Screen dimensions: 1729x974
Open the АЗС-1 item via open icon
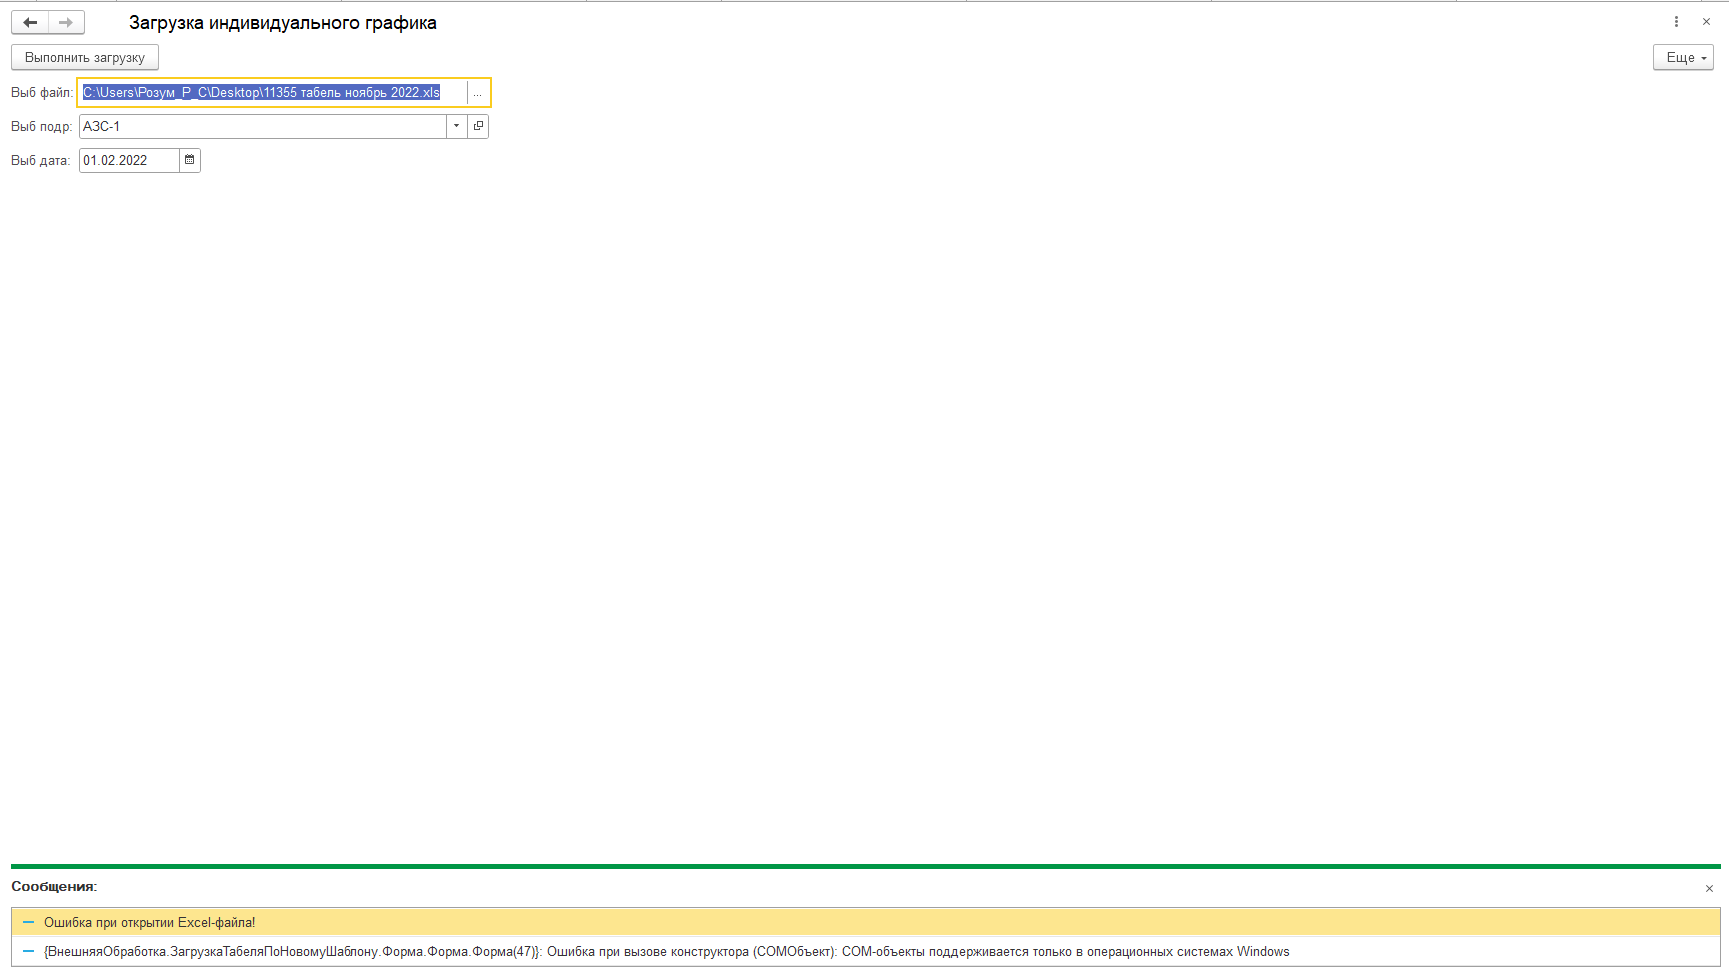click(478, 126)
